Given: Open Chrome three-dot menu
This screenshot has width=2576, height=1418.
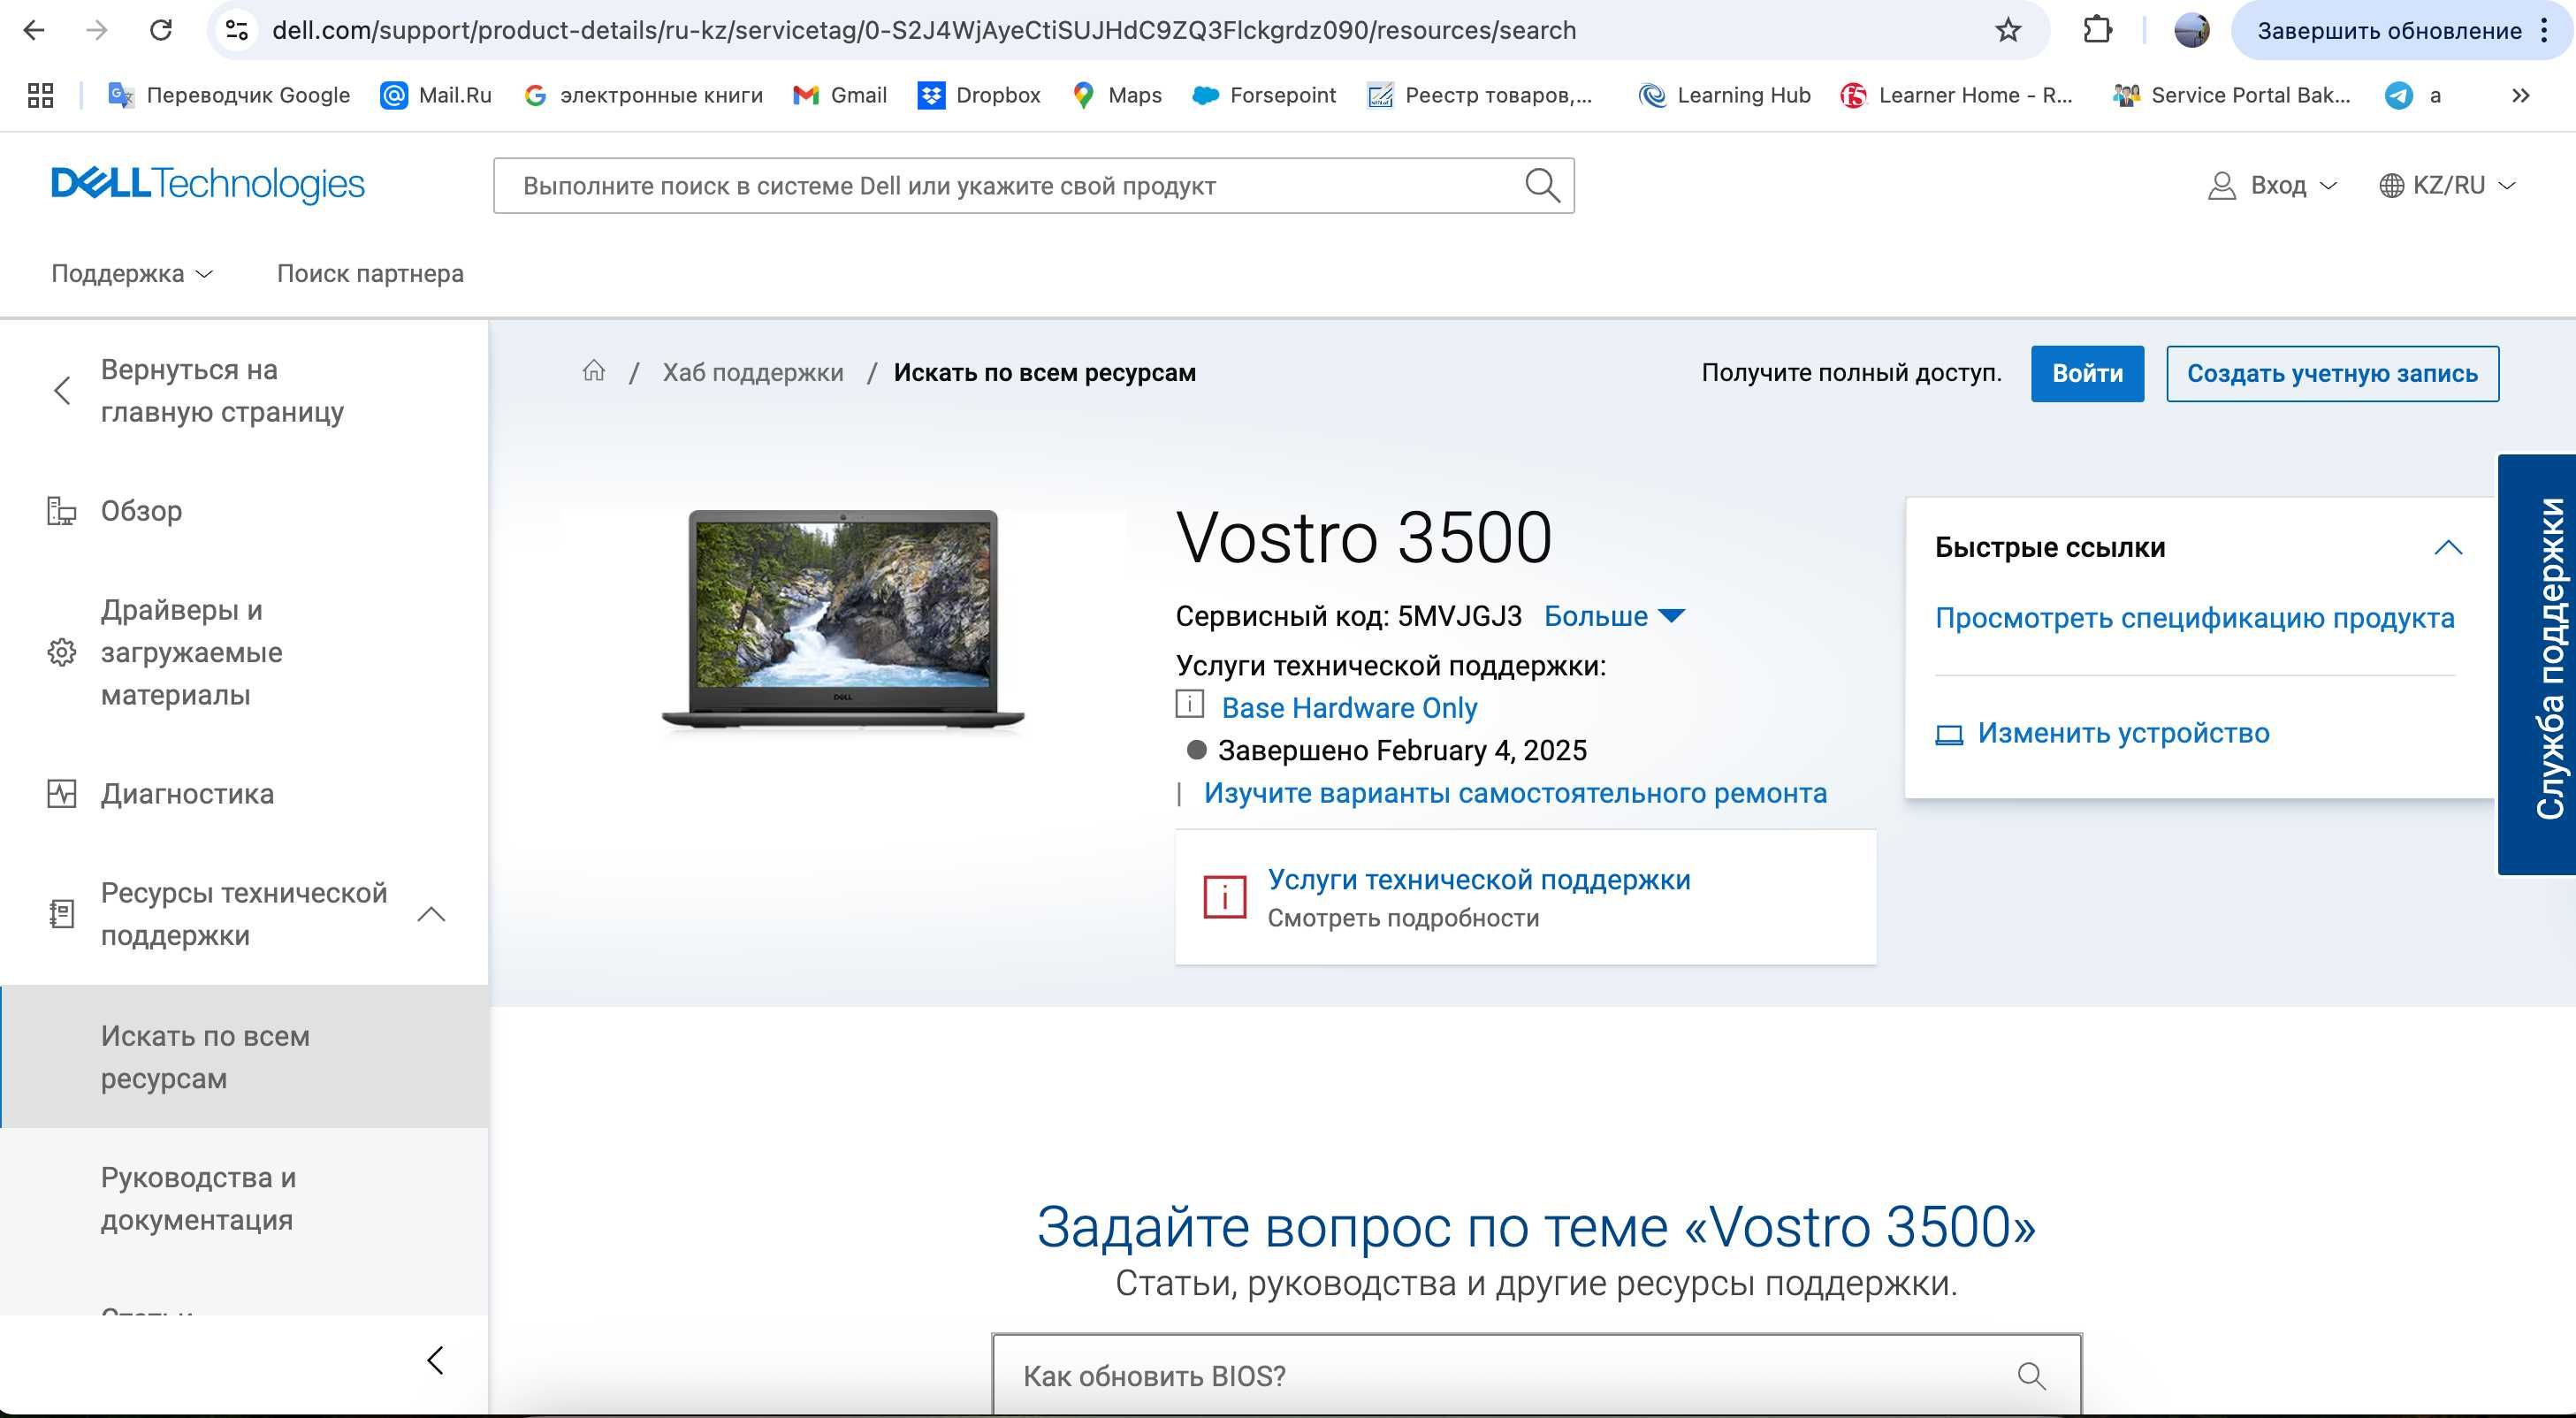Looking at the screenshot, I should point(2544,30).
